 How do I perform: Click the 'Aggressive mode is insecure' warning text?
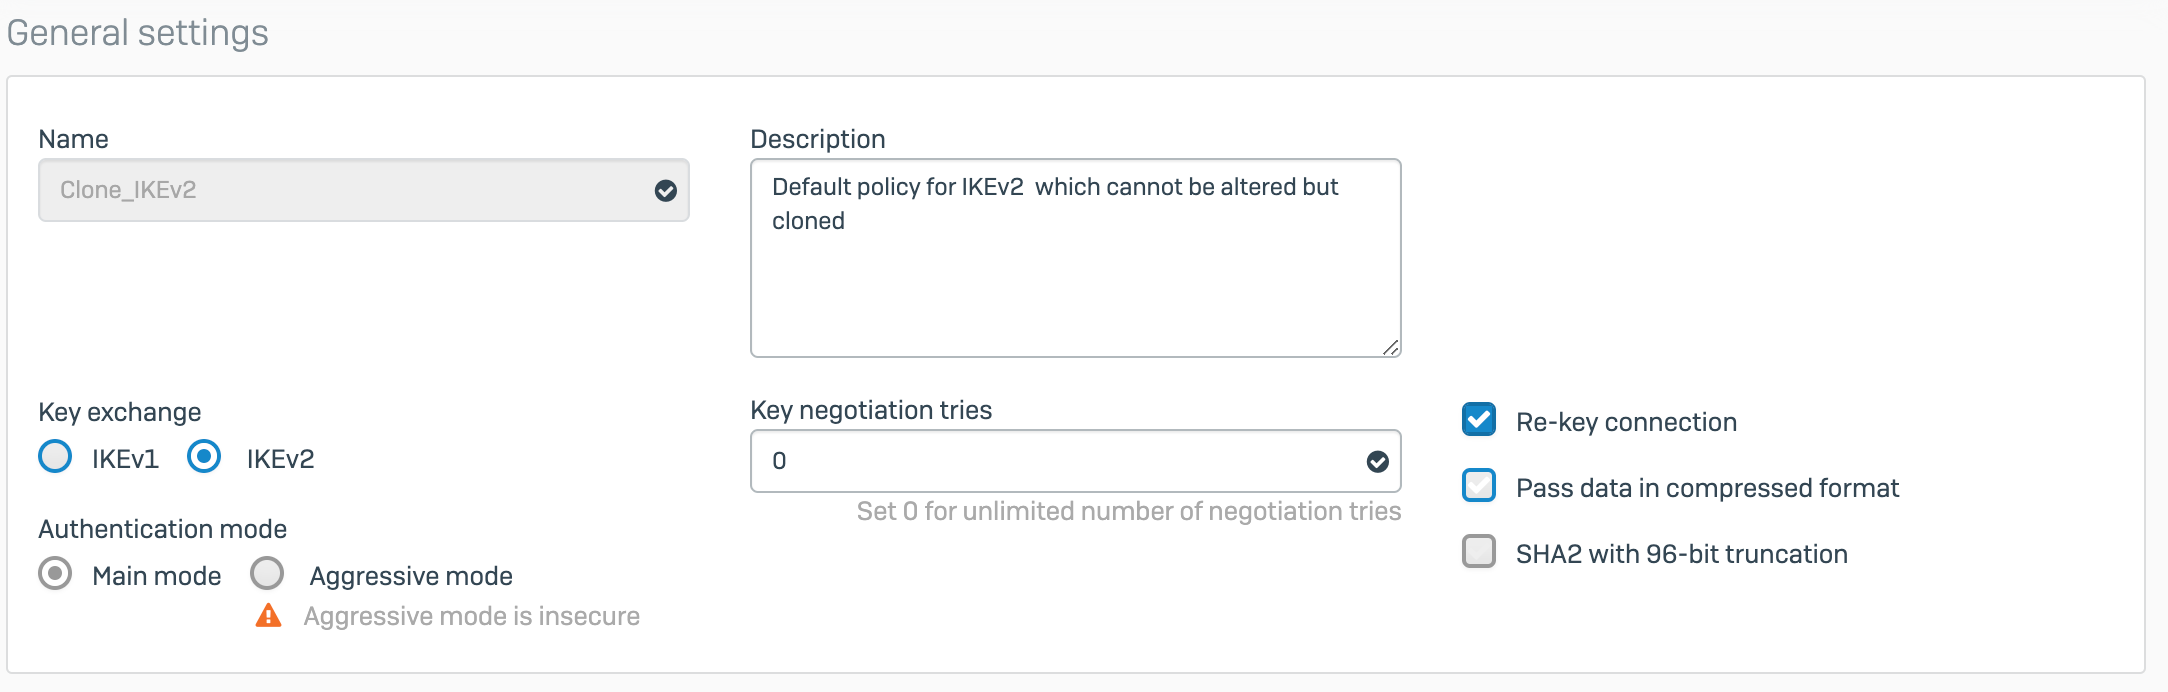coord(471,616)
